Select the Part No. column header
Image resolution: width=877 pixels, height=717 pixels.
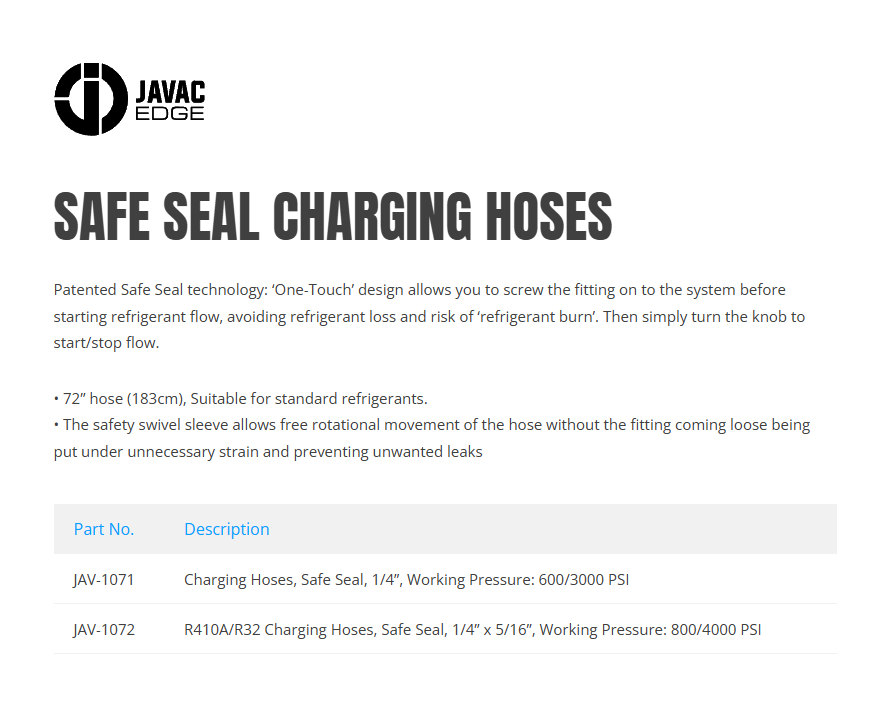(104, 529)
